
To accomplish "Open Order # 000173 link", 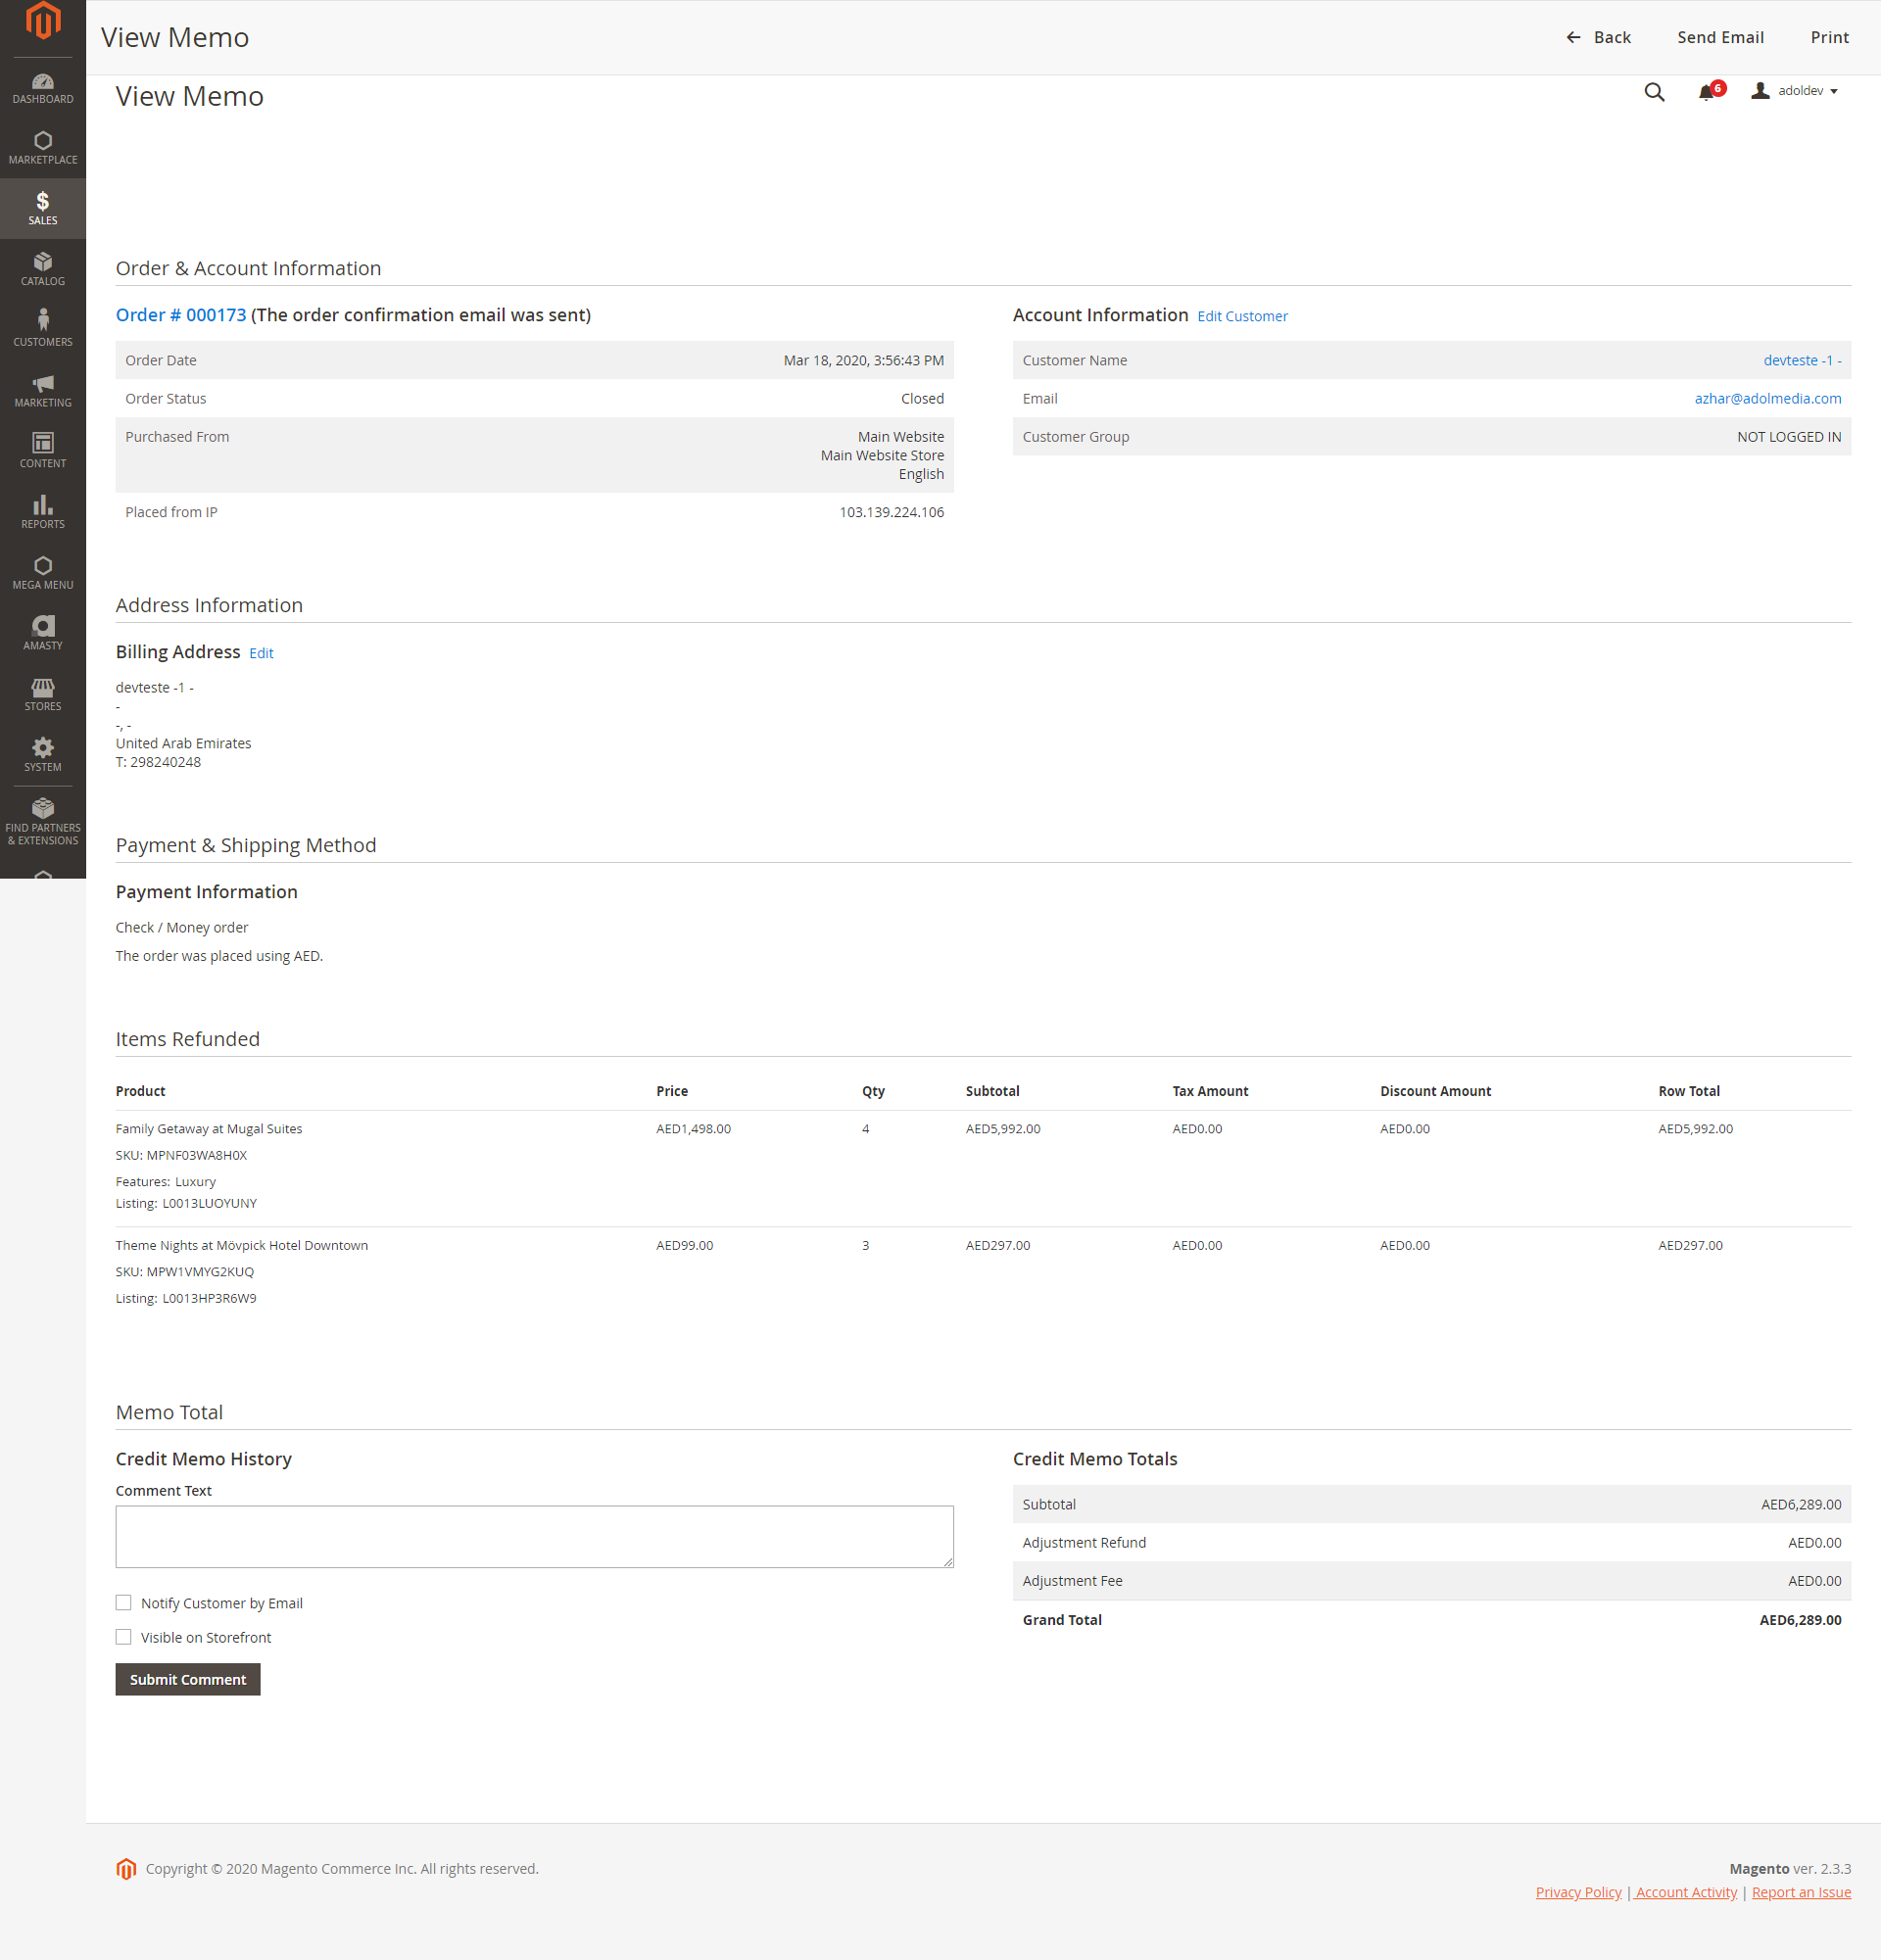I will (181, 315).
